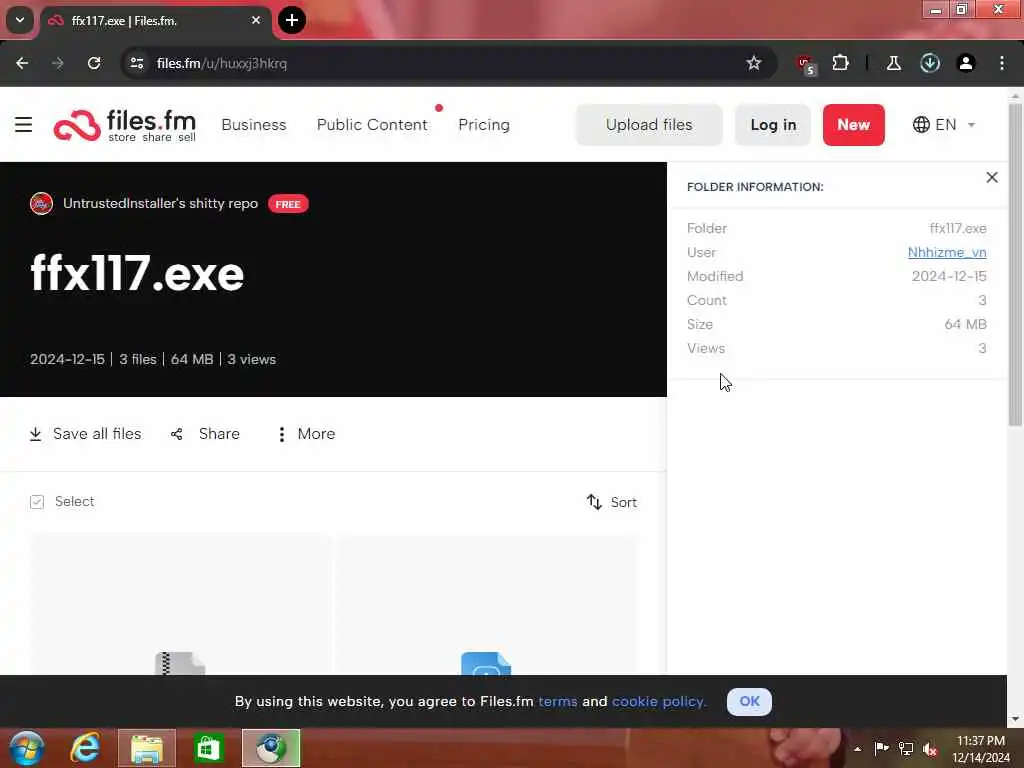Click the Upload files button
Image resolution: width=1024 pixels, height=768 pixels.
click(648, 124)
